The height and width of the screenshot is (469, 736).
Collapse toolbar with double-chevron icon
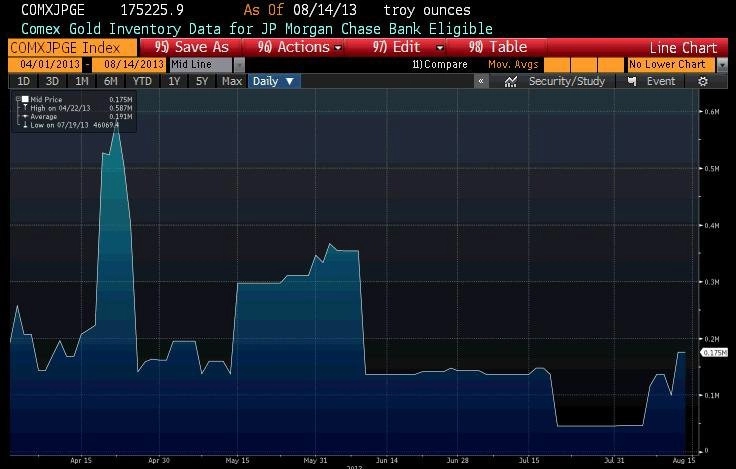pyautogui.click(x=481, y=81)
